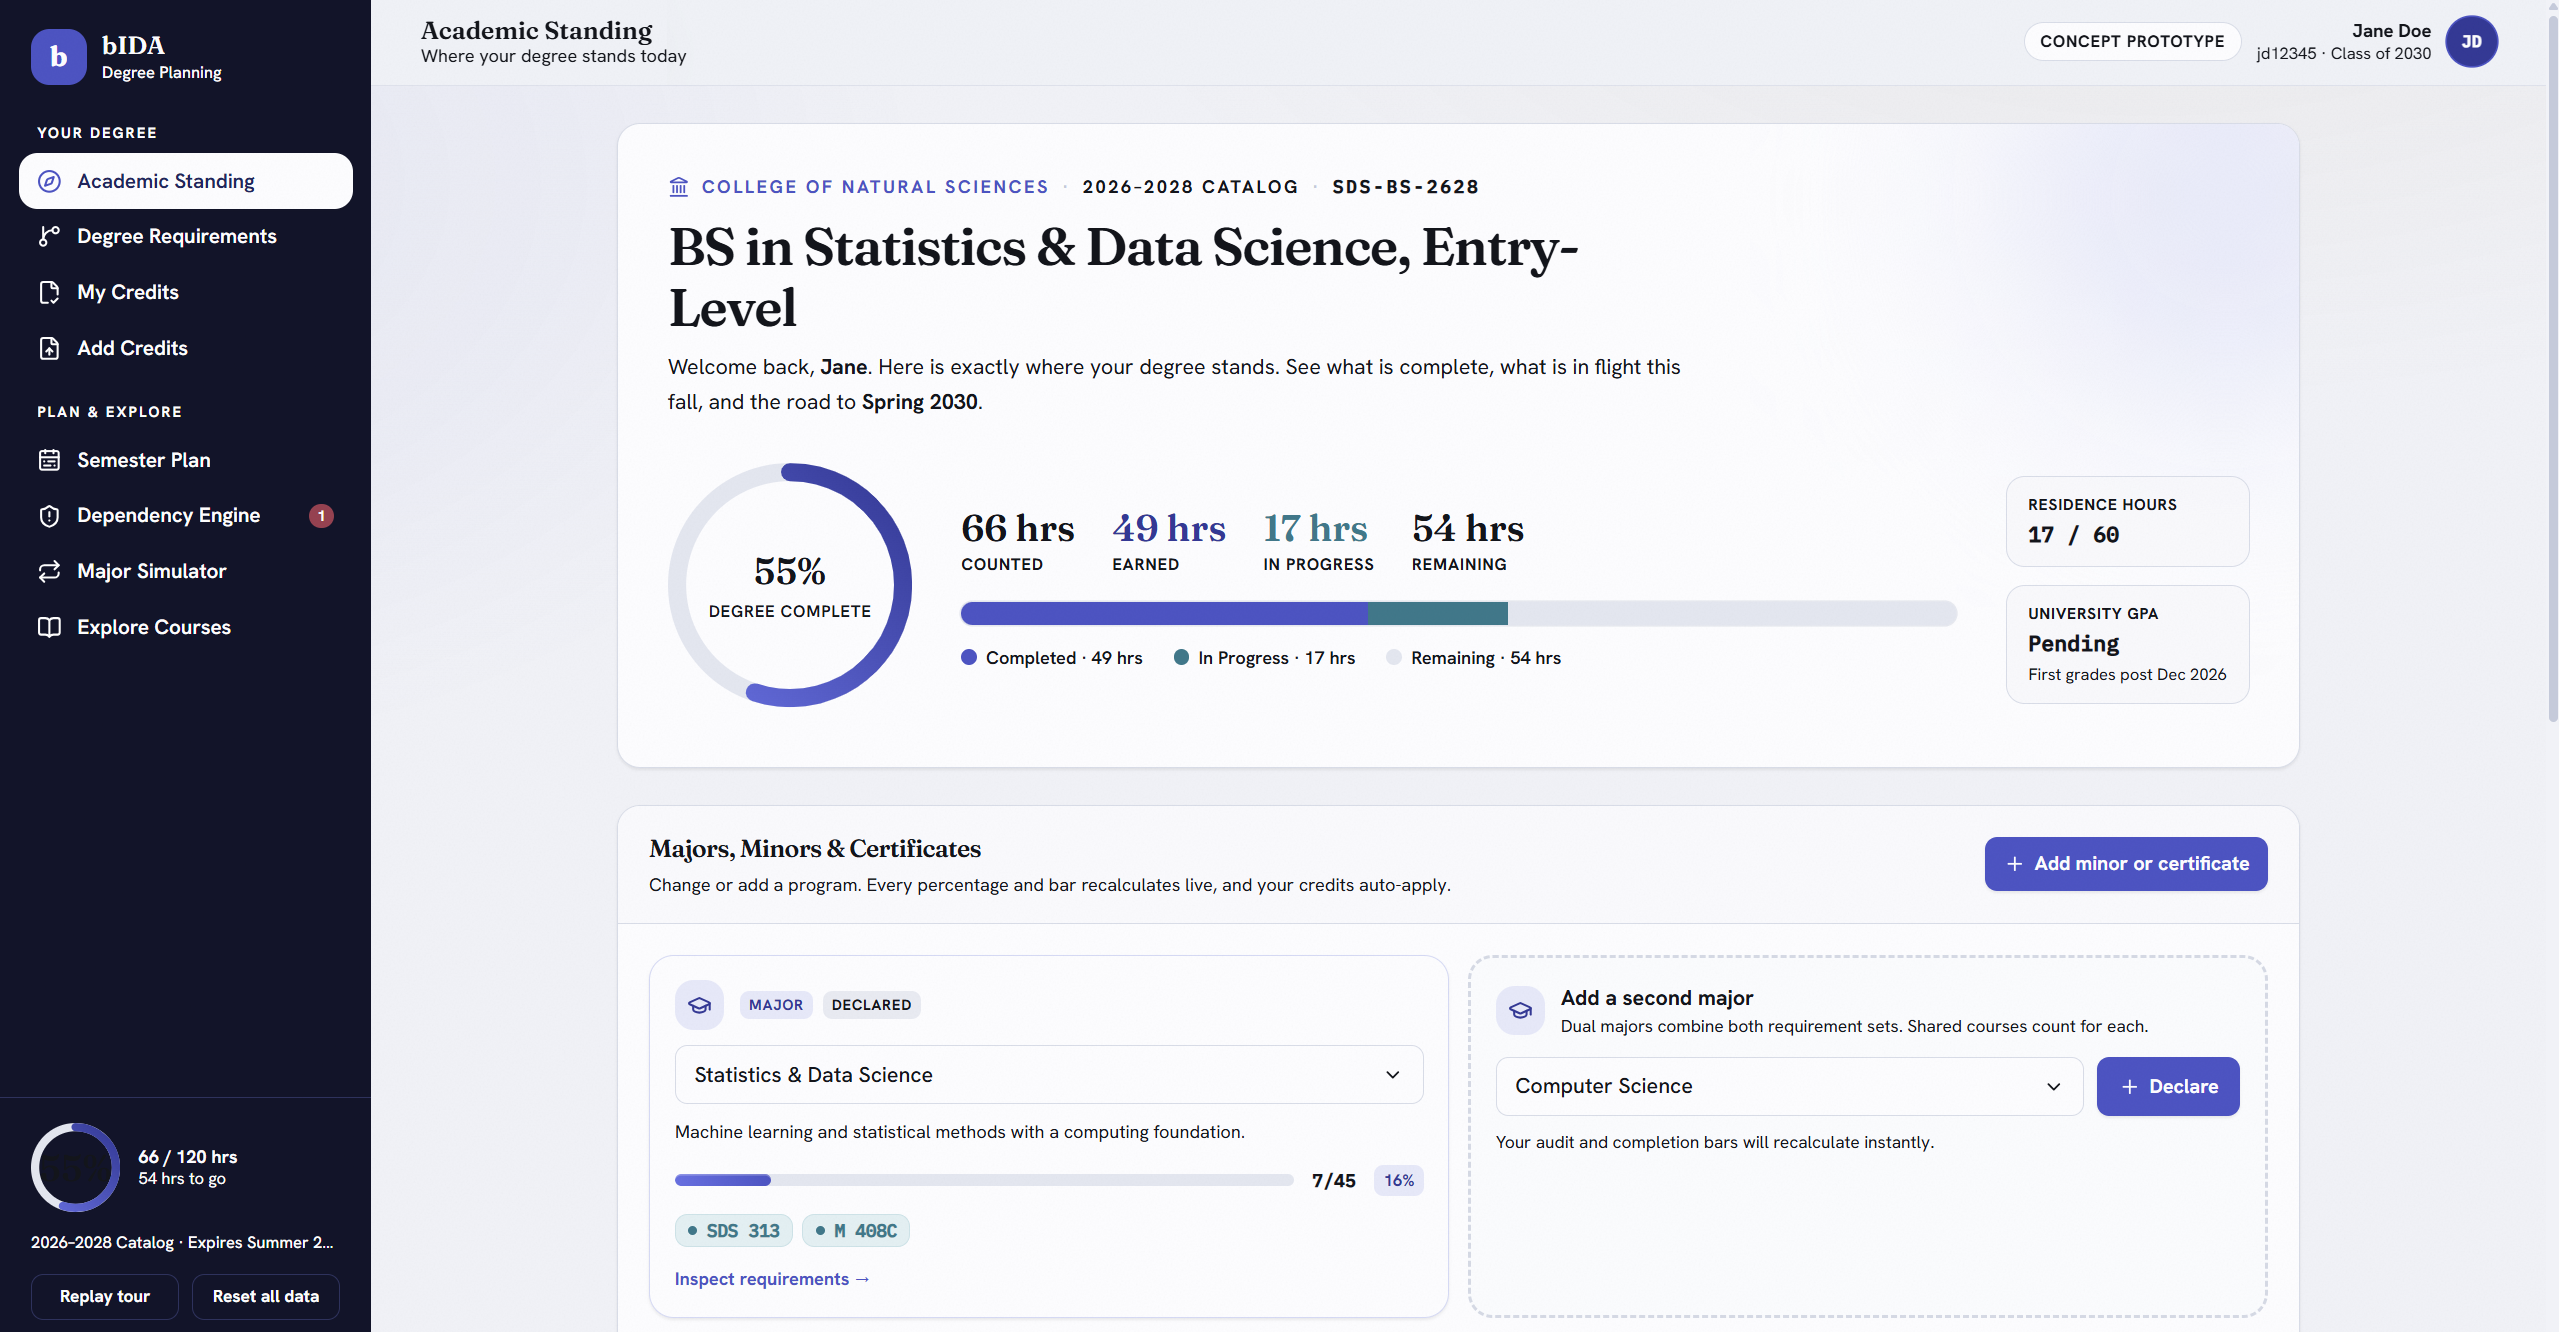Click the completed segment of hours progress bar
2559x1332 pixels.
tap(1164, 613)
